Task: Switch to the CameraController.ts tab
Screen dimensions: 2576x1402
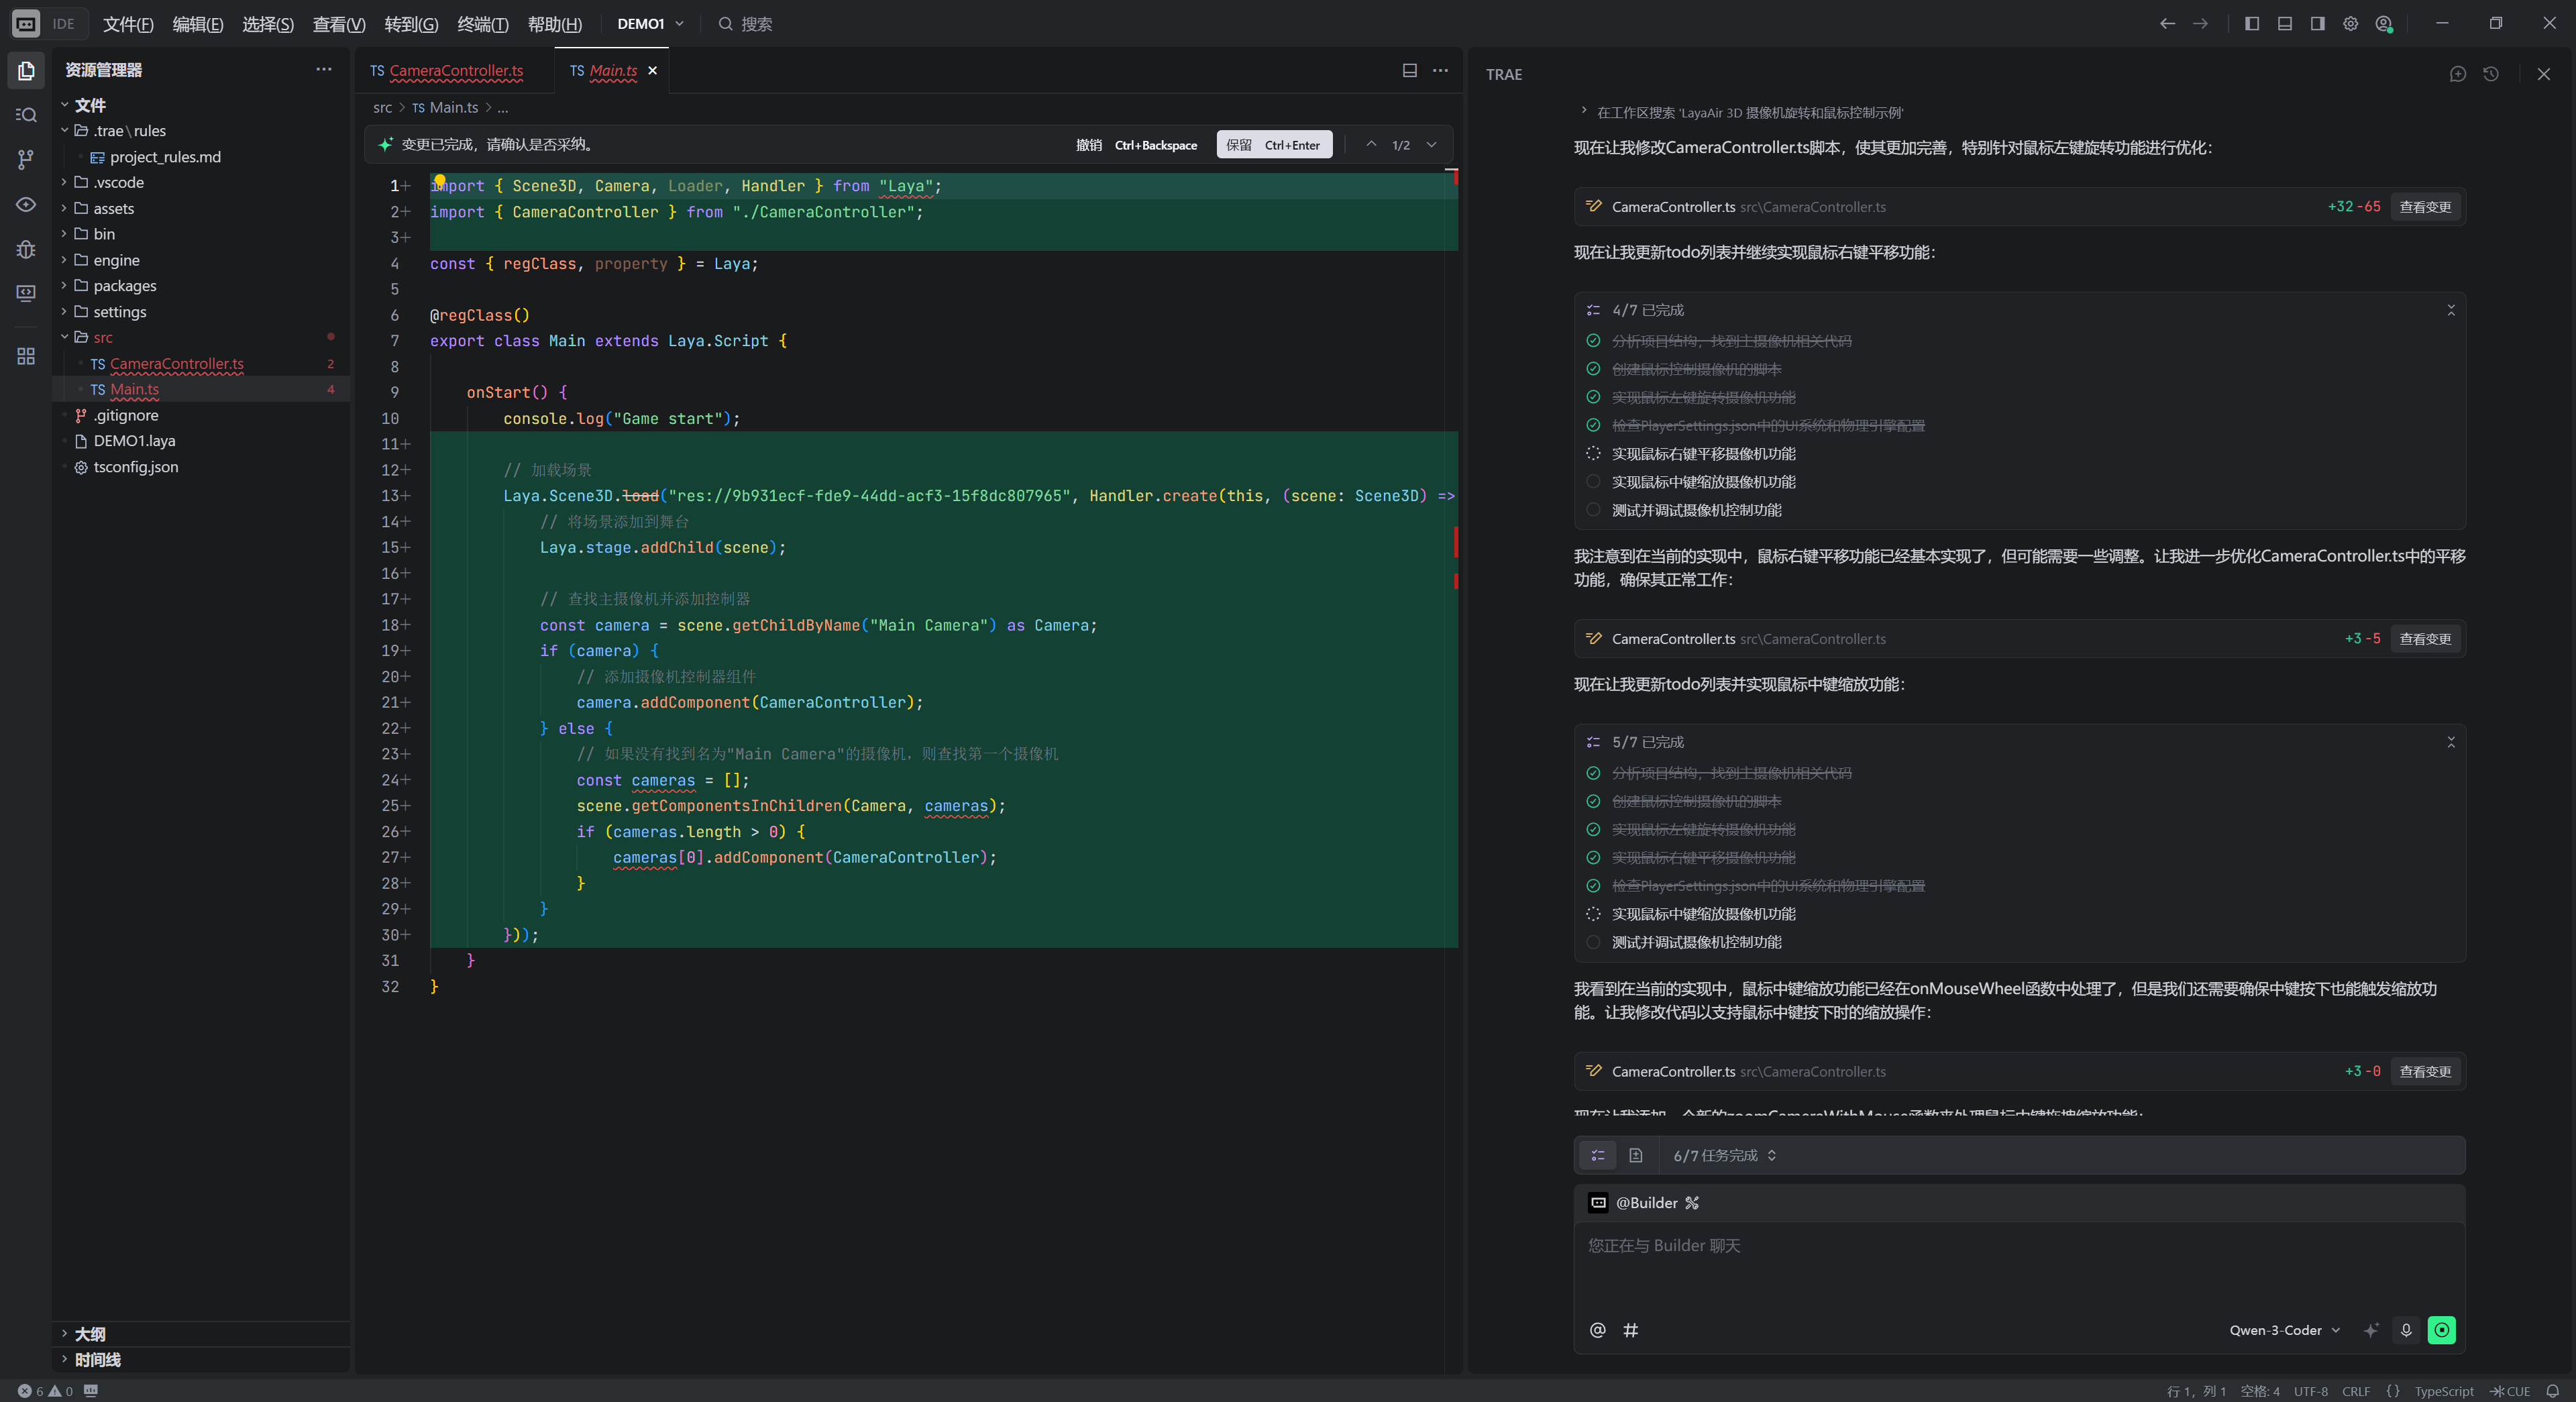Action: 455,71
